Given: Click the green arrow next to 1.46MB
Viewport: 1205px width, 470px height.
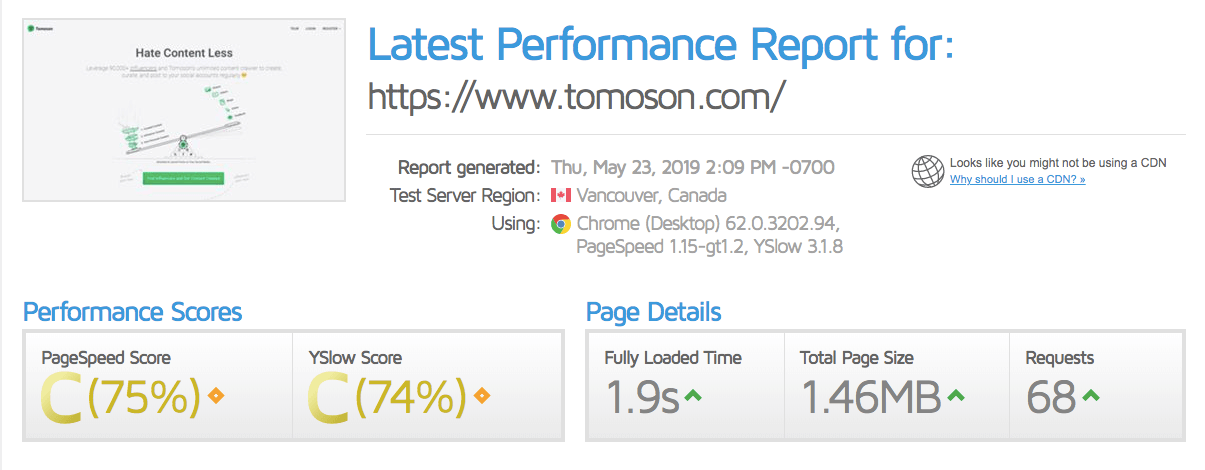Looking at the screenshot, I should pos(955,396).
